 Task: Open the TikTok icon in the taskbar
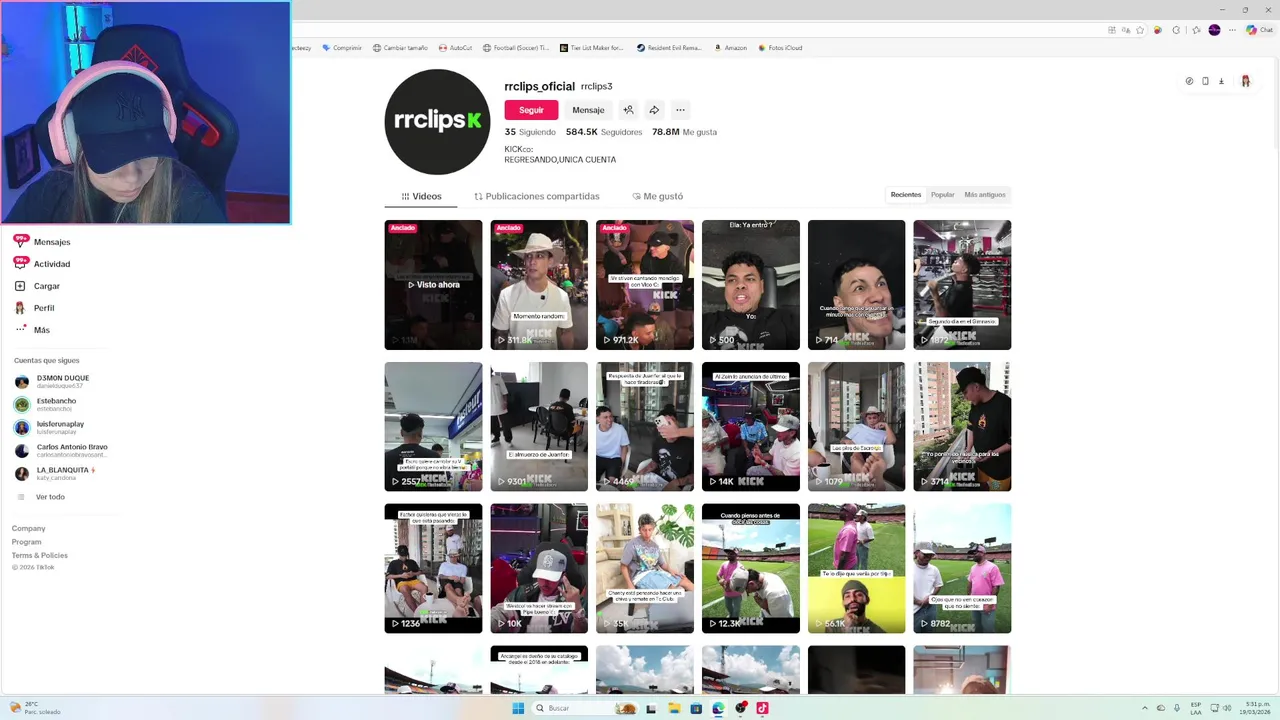762,708
